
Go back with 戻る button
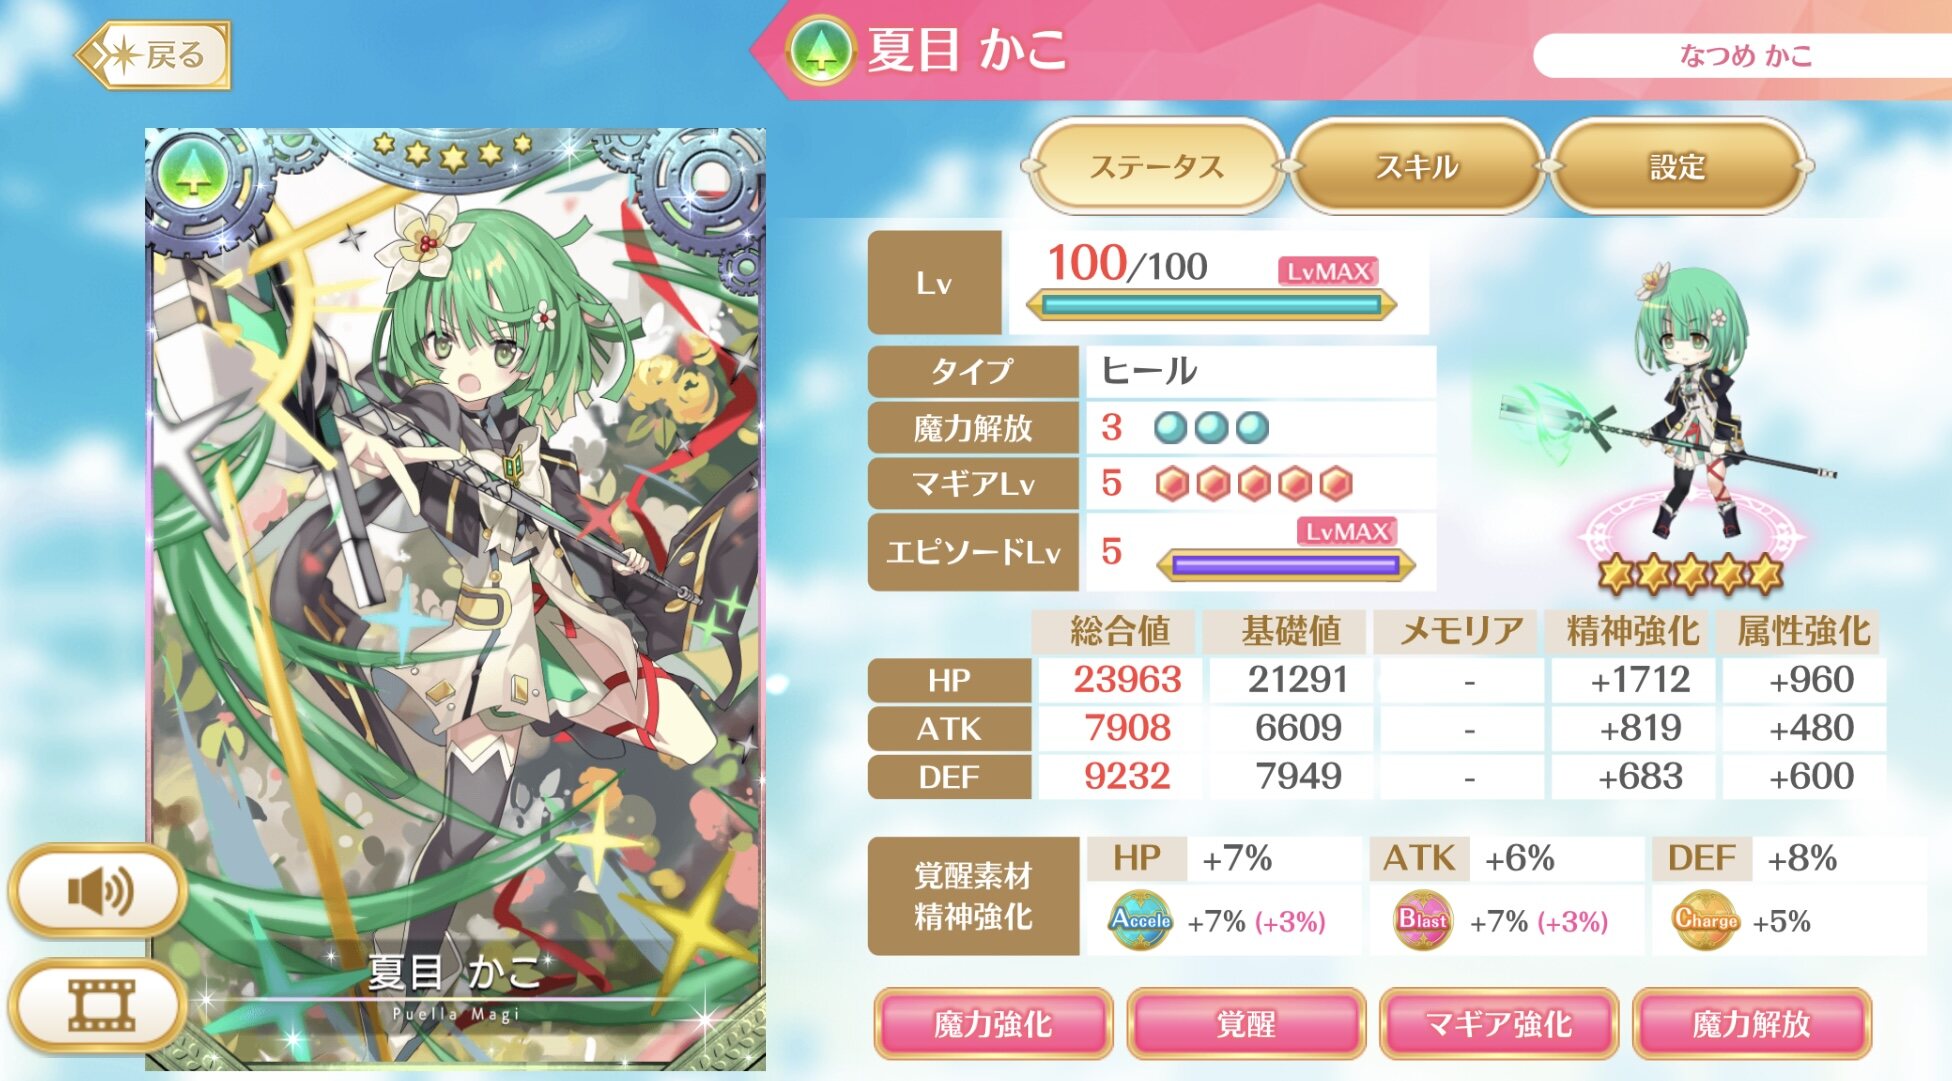[x=153, y=55]
